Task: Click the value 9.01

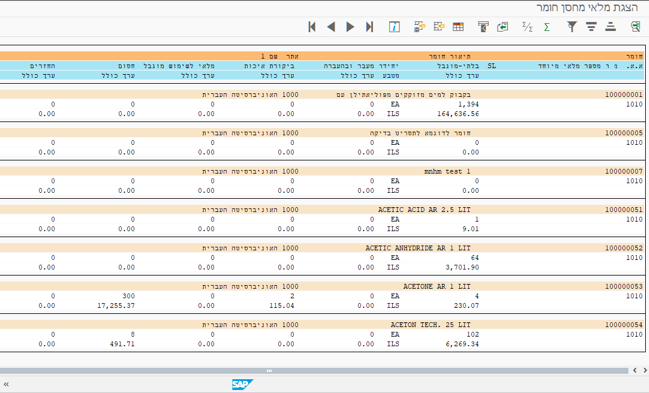Action: click(x=471, y=229)
